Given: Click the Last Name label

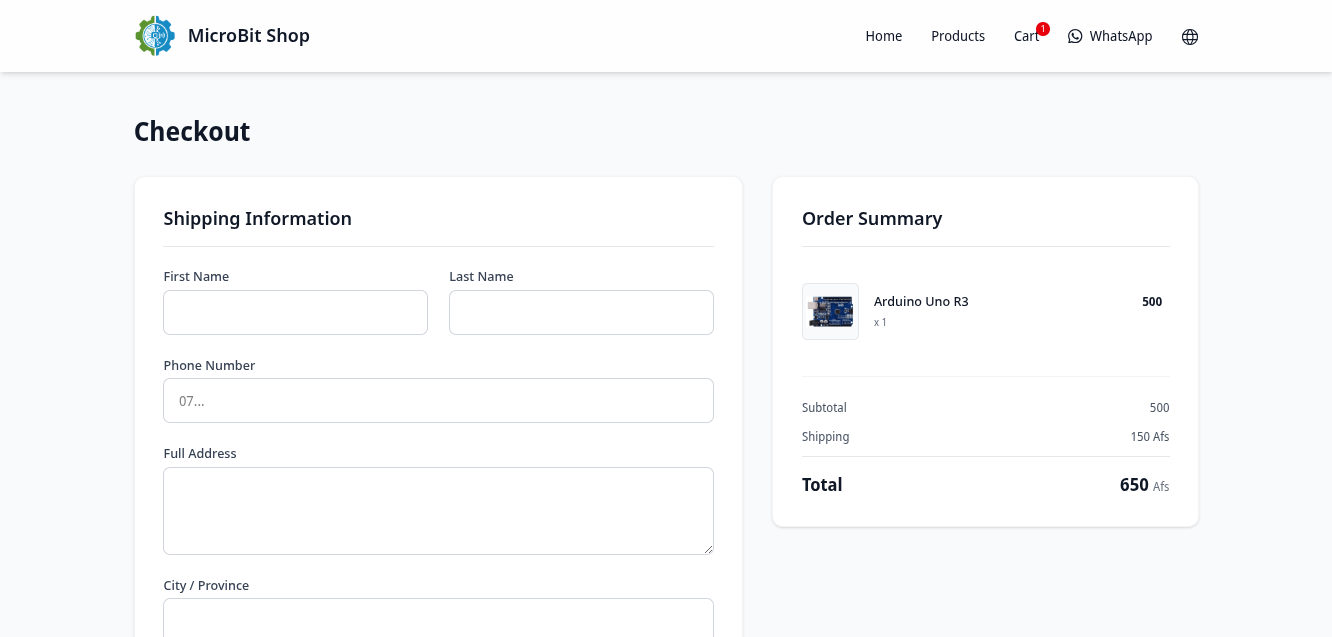Looking at the screenshot, I should click(x=481, y=277).
